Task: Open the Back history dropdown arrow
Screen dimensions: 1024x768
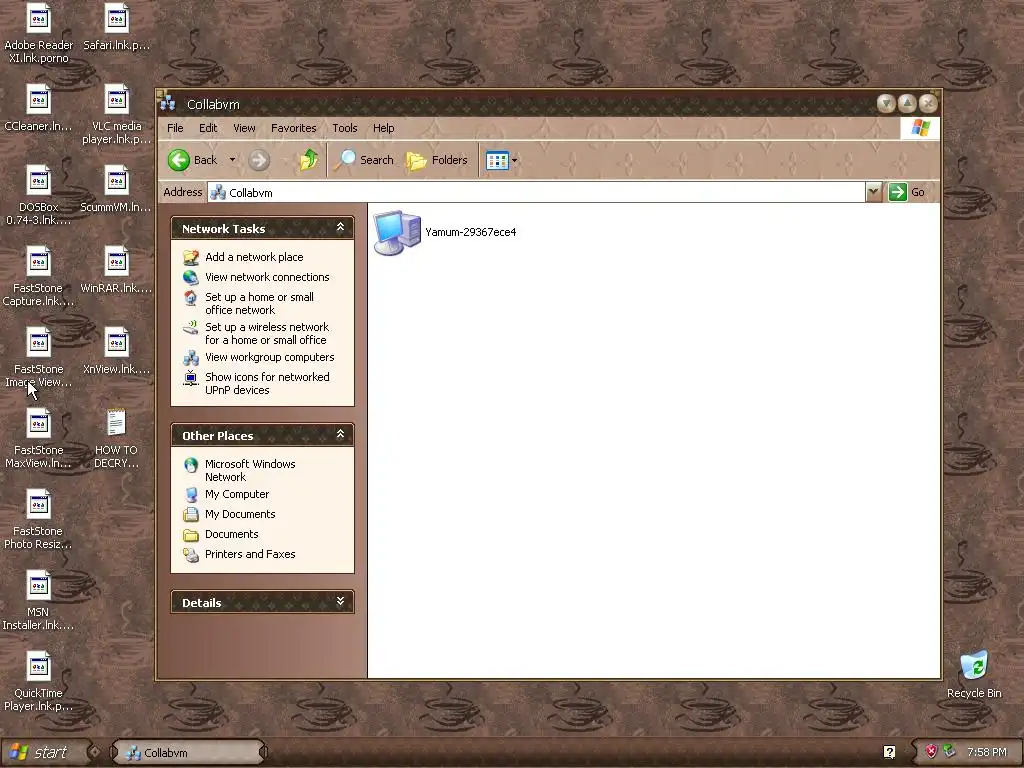Action: point(232,160)
